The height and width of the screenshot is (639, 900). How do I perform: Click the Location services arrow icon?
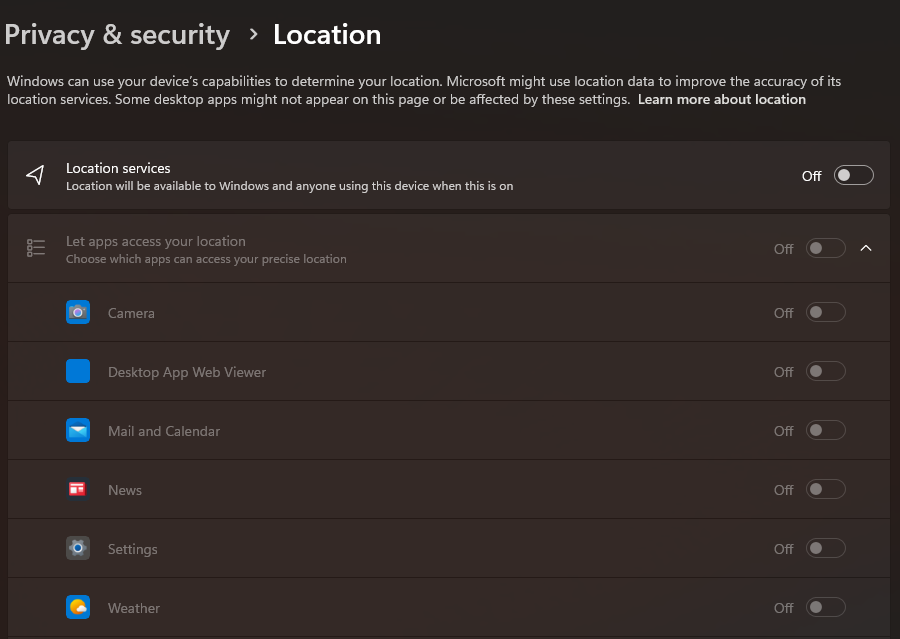36,175
